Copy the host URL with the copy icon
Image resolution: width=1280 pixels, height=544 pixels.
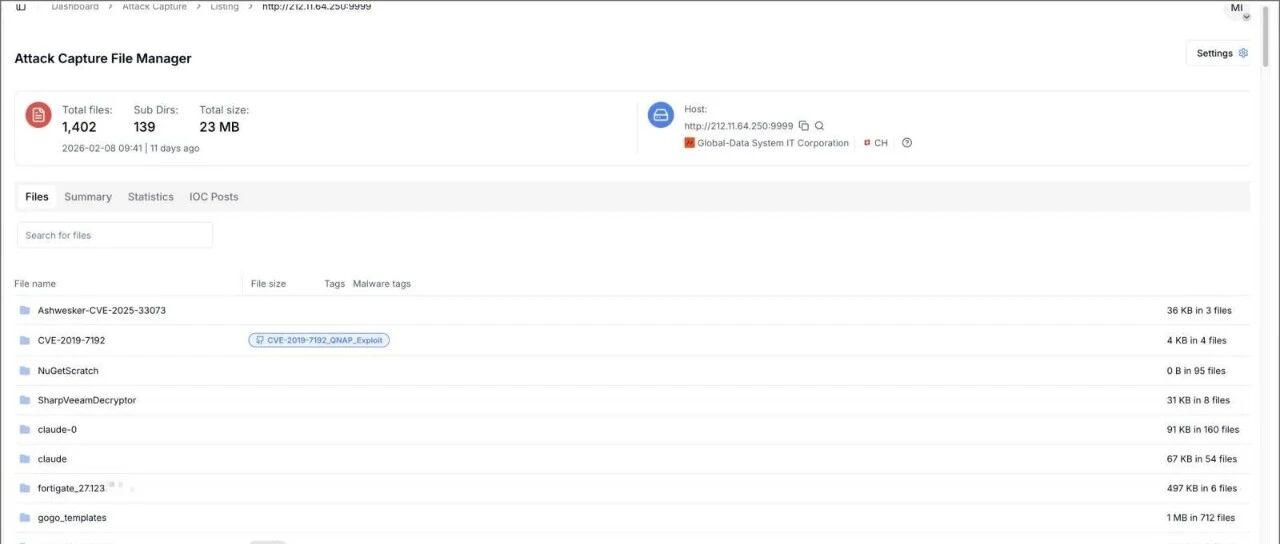pyautogui.click(x=804, y=126)
